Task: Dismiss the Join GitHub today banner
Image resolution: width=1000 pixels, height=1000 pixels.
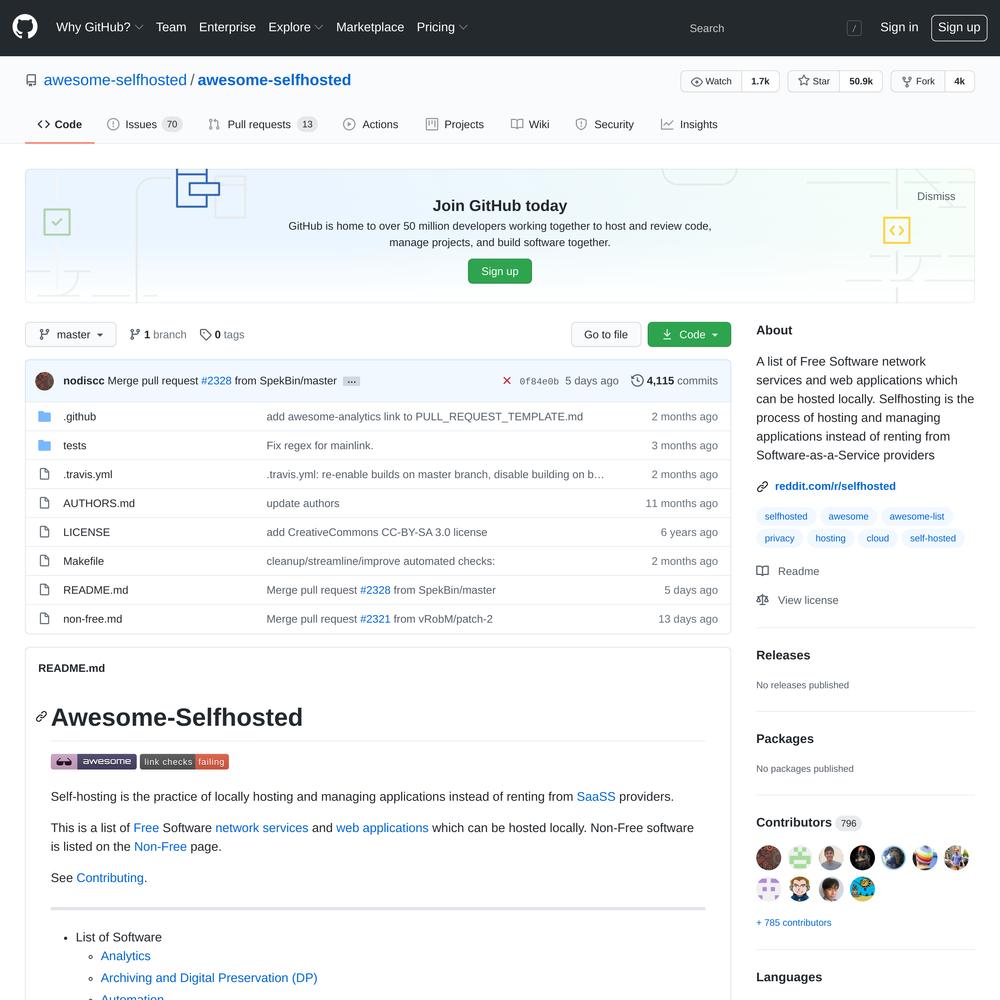Action: (936, 196)
